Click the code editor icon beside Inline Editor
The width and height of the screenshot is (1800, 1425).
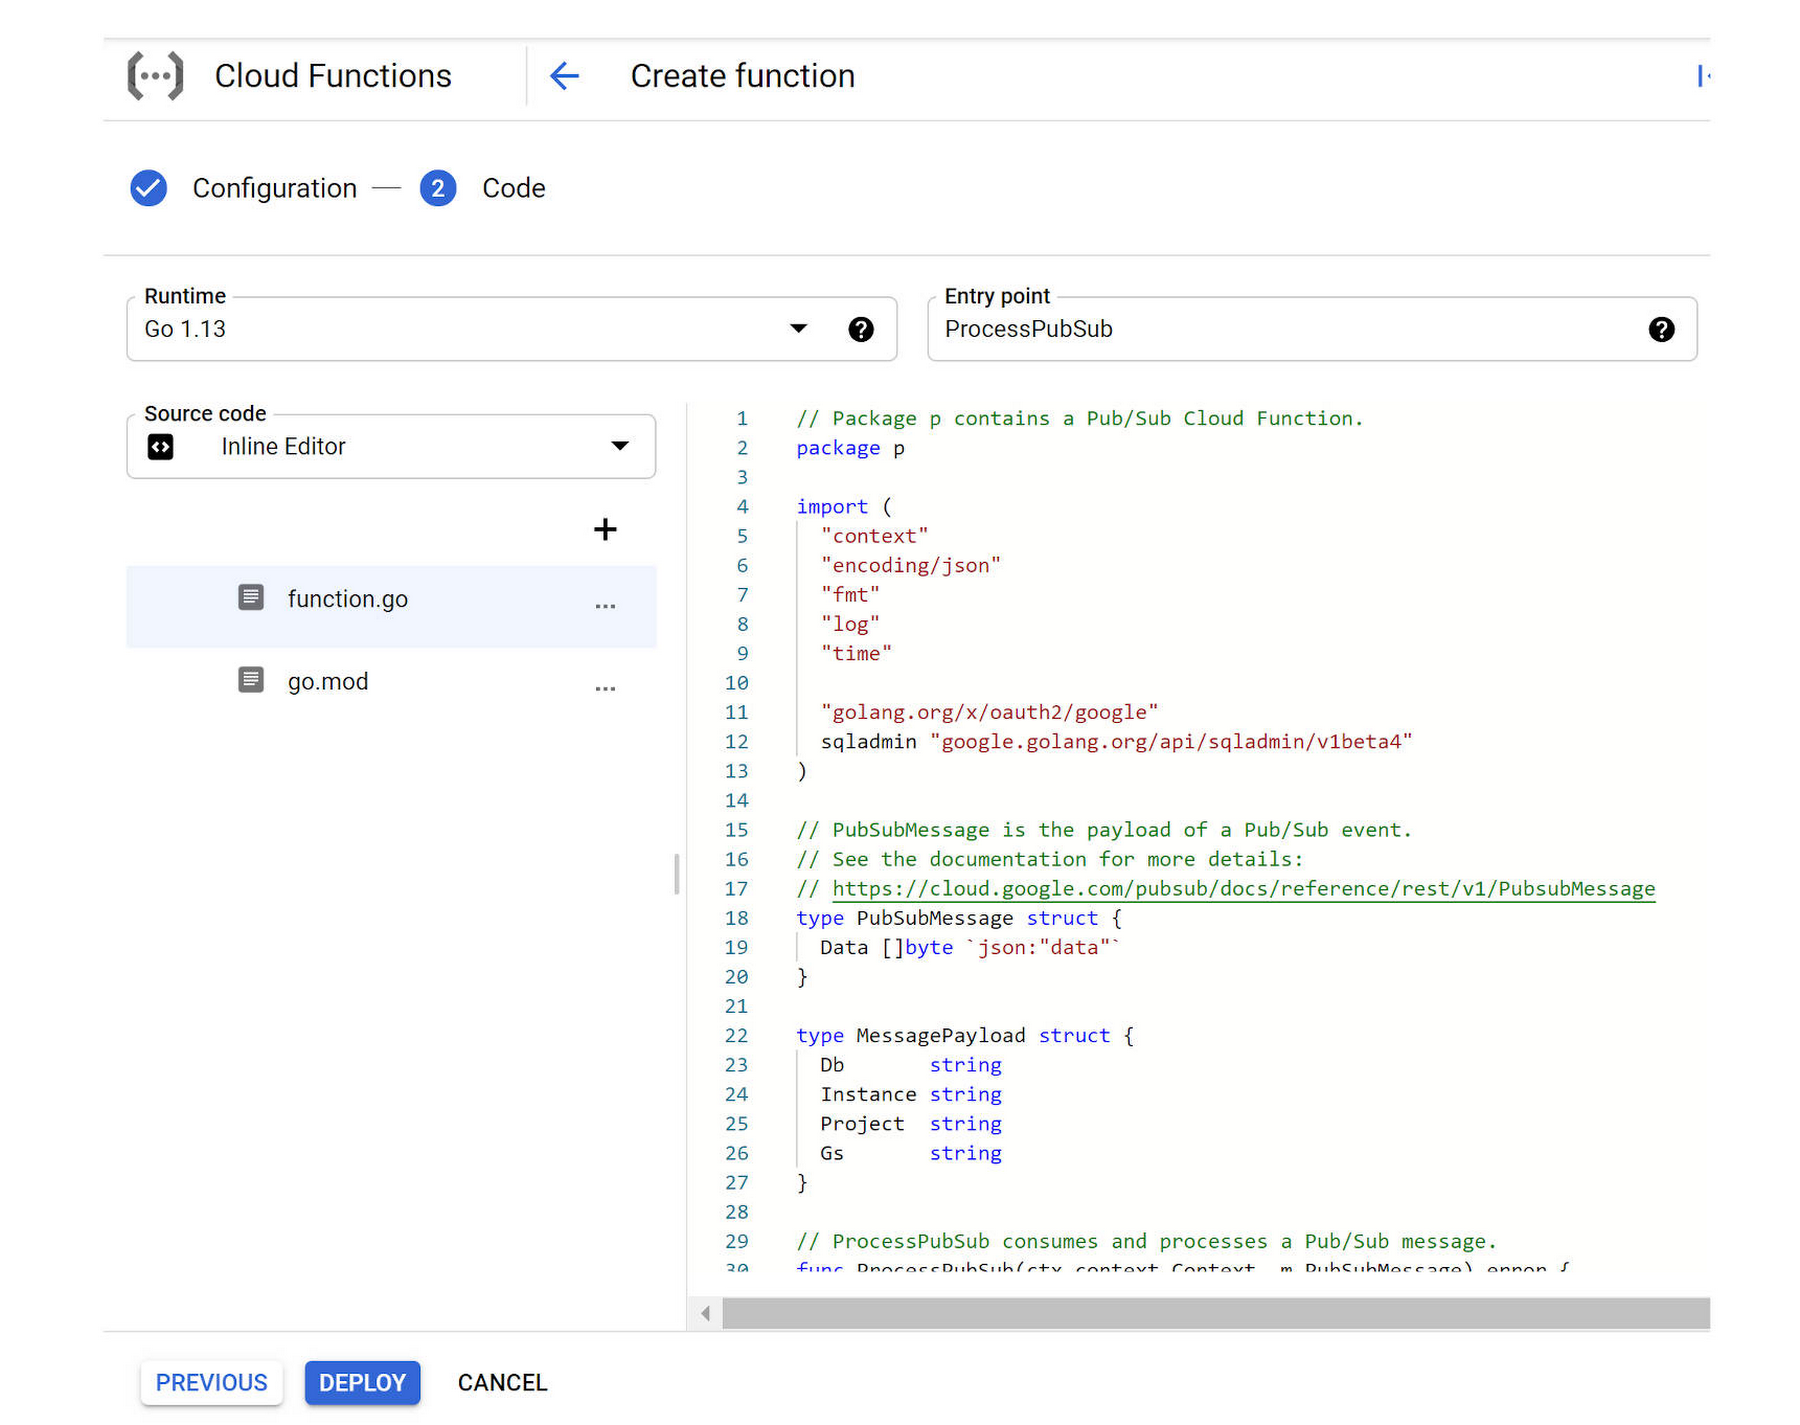(161, 447)
